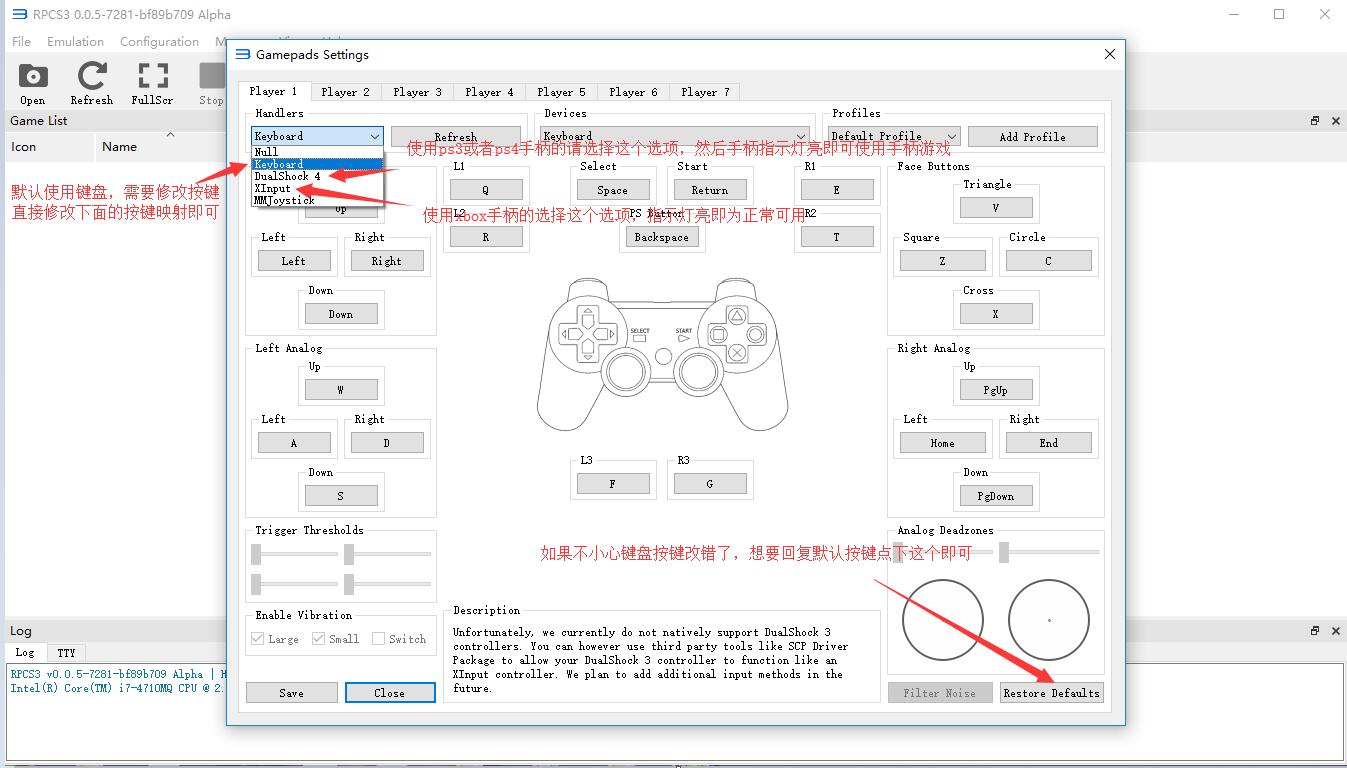
Task: Switch to Player 5 tab
Action: coord(561,92)
